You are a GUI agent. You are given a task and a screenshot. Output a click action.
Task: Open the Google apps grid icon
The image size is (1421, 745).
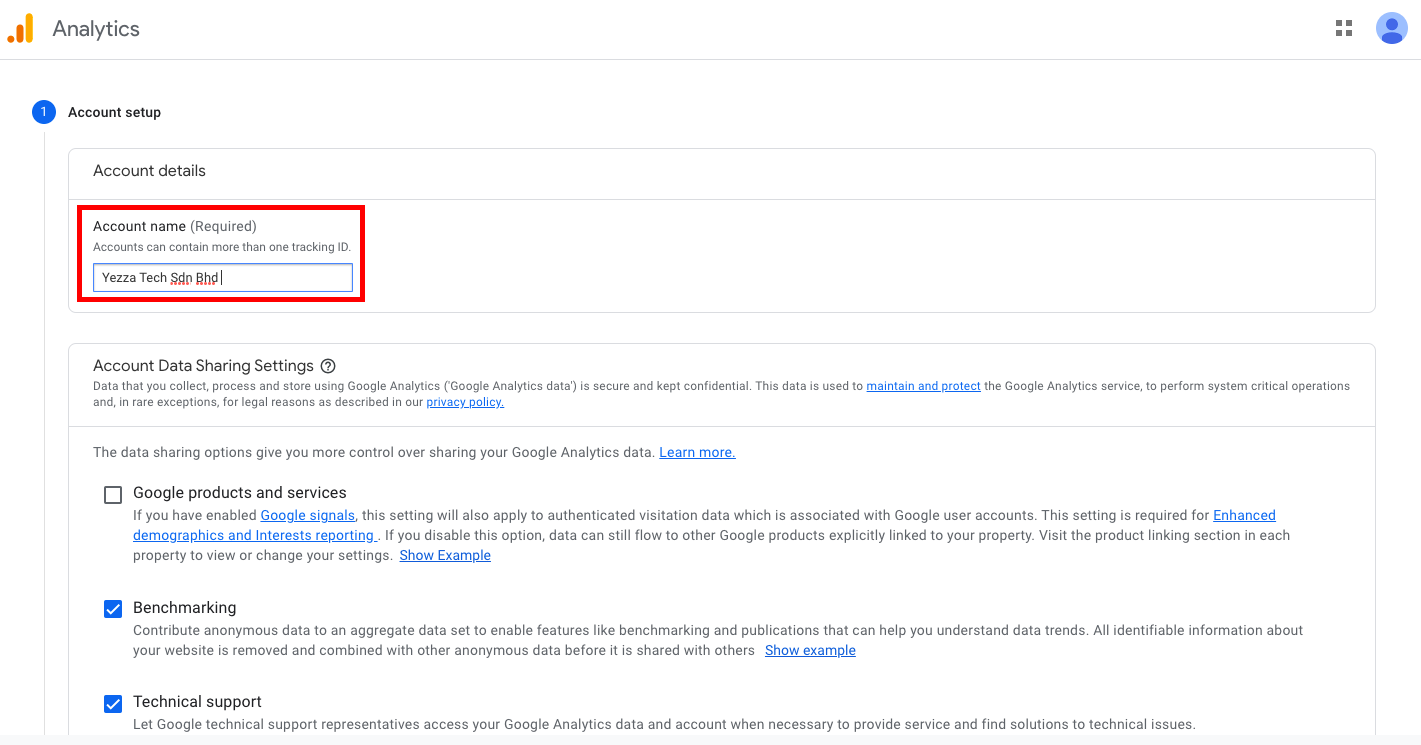point(1344,28)
